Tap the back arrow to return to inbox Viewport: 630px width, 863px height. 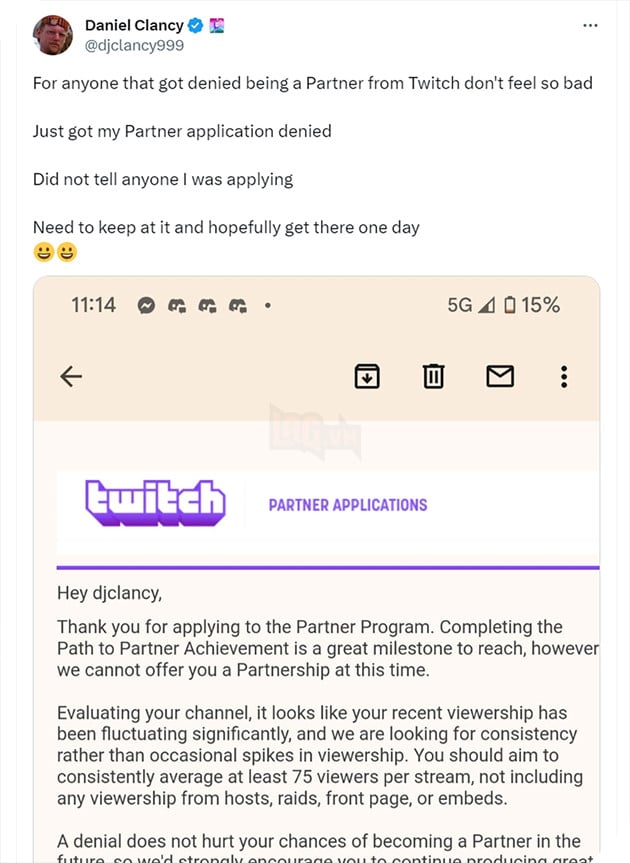[x=70, y=377]
